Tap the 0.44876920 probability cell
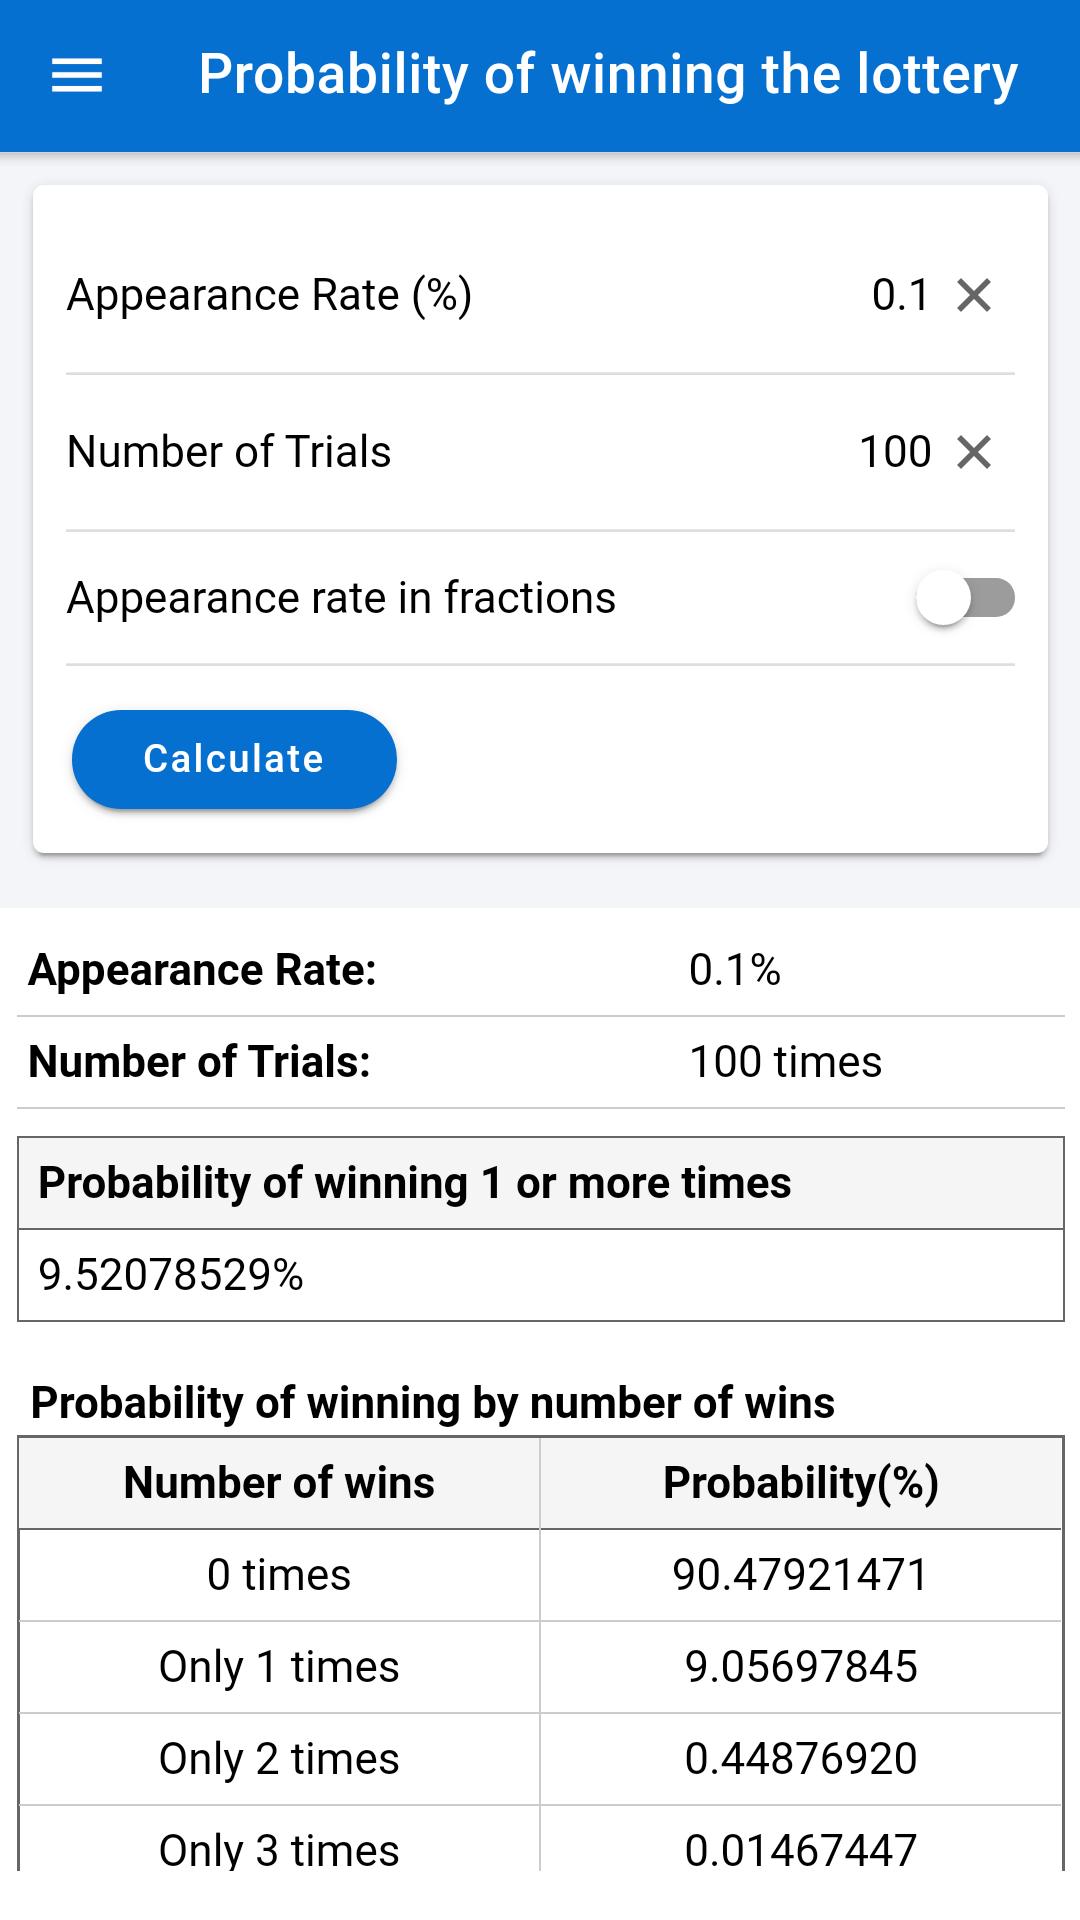Viewport: 1080px width, 1920px height. point(801,1759)
